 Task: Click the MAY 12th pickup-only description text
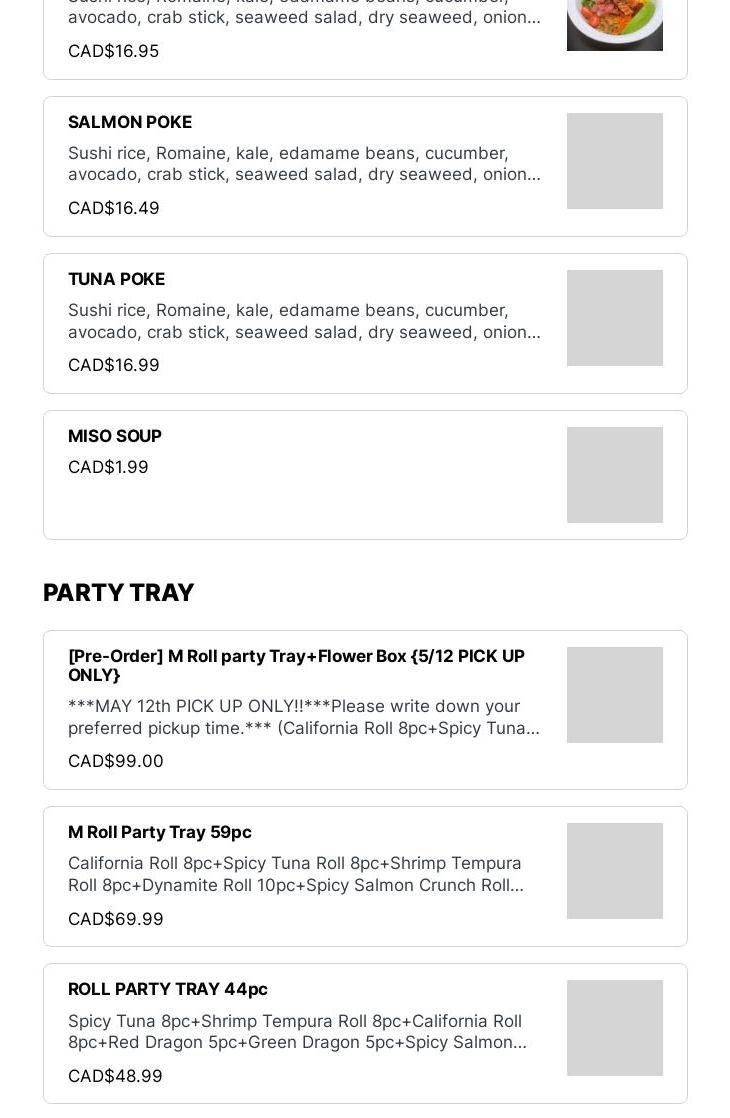[304, 717]
